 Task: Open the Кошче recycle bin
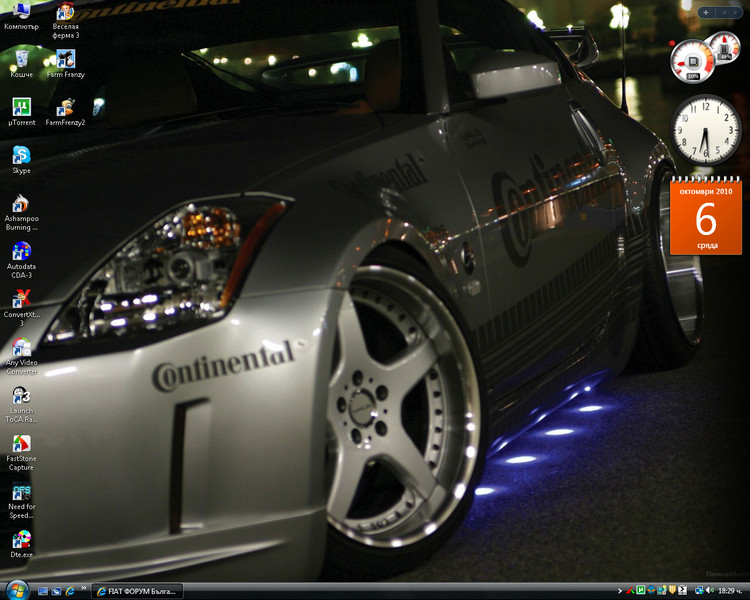[x=21, y=59]
